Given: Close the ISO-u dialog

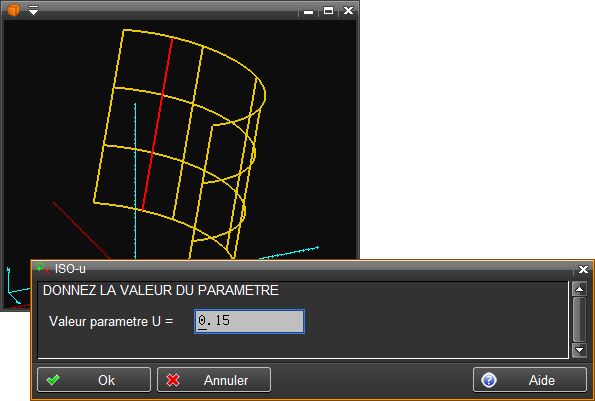Looking at the screenshot, I should 583,269.
